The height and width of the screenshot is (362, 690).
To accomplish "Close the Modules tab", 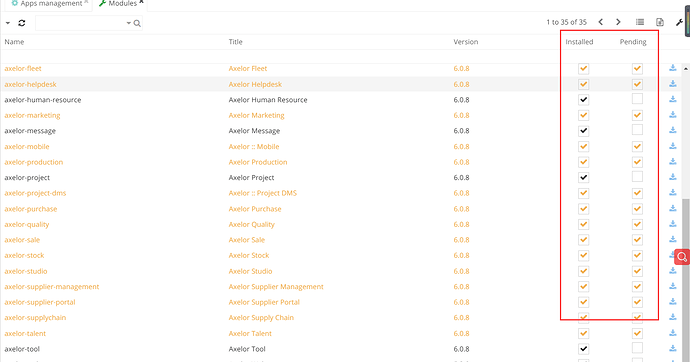I will [141, 2].
